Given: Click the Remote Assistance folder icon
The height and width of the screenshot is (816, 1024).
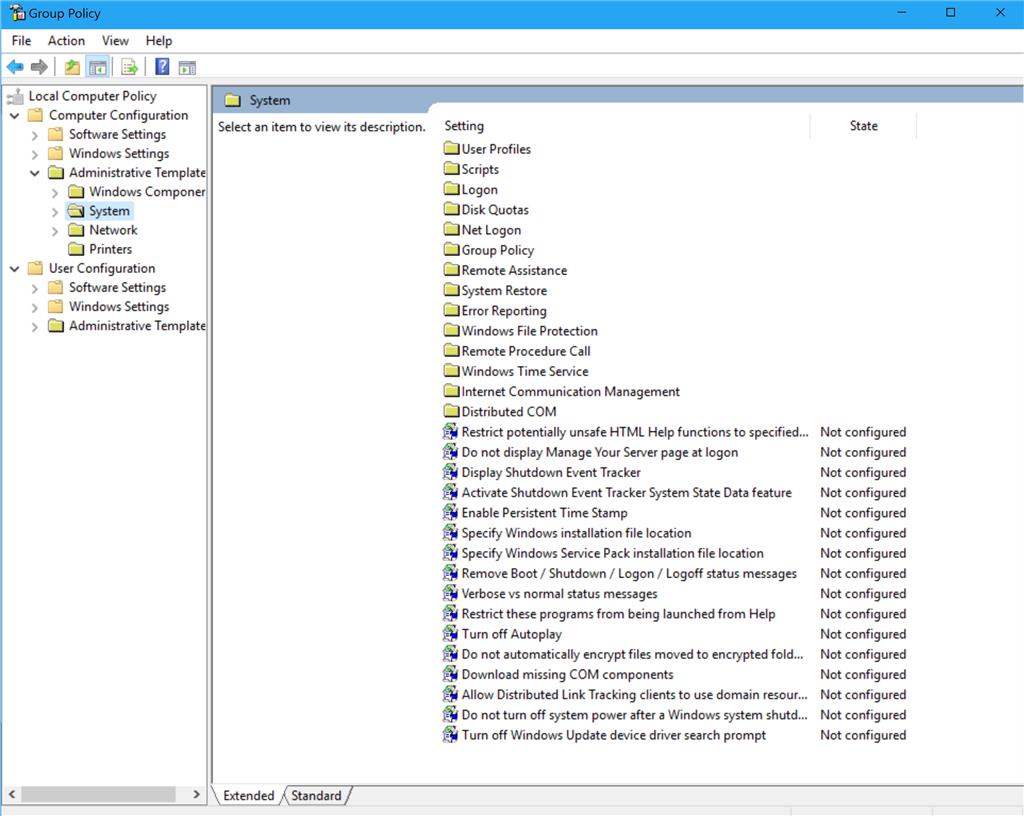Looking at the screenshot, I should tap(451, 270).
